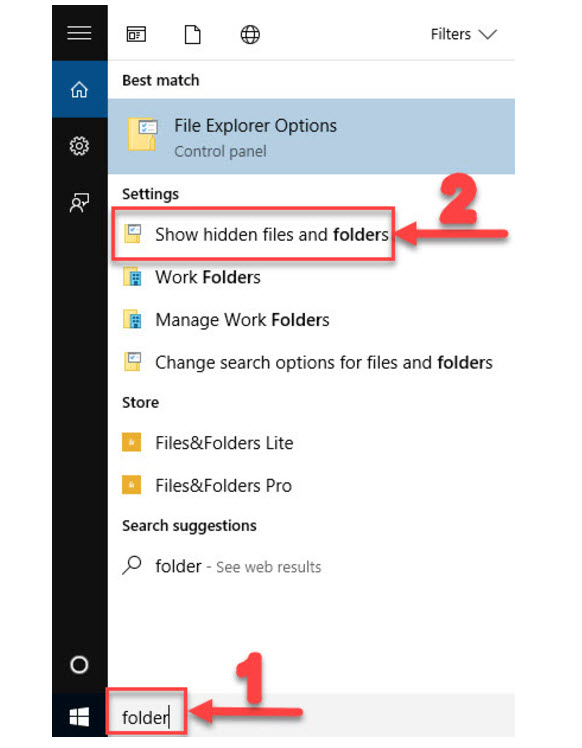The width and height of the screenshot is (582, 748).
Task: Open File Explorer Options best match
Action: click(x=312, y=136)
